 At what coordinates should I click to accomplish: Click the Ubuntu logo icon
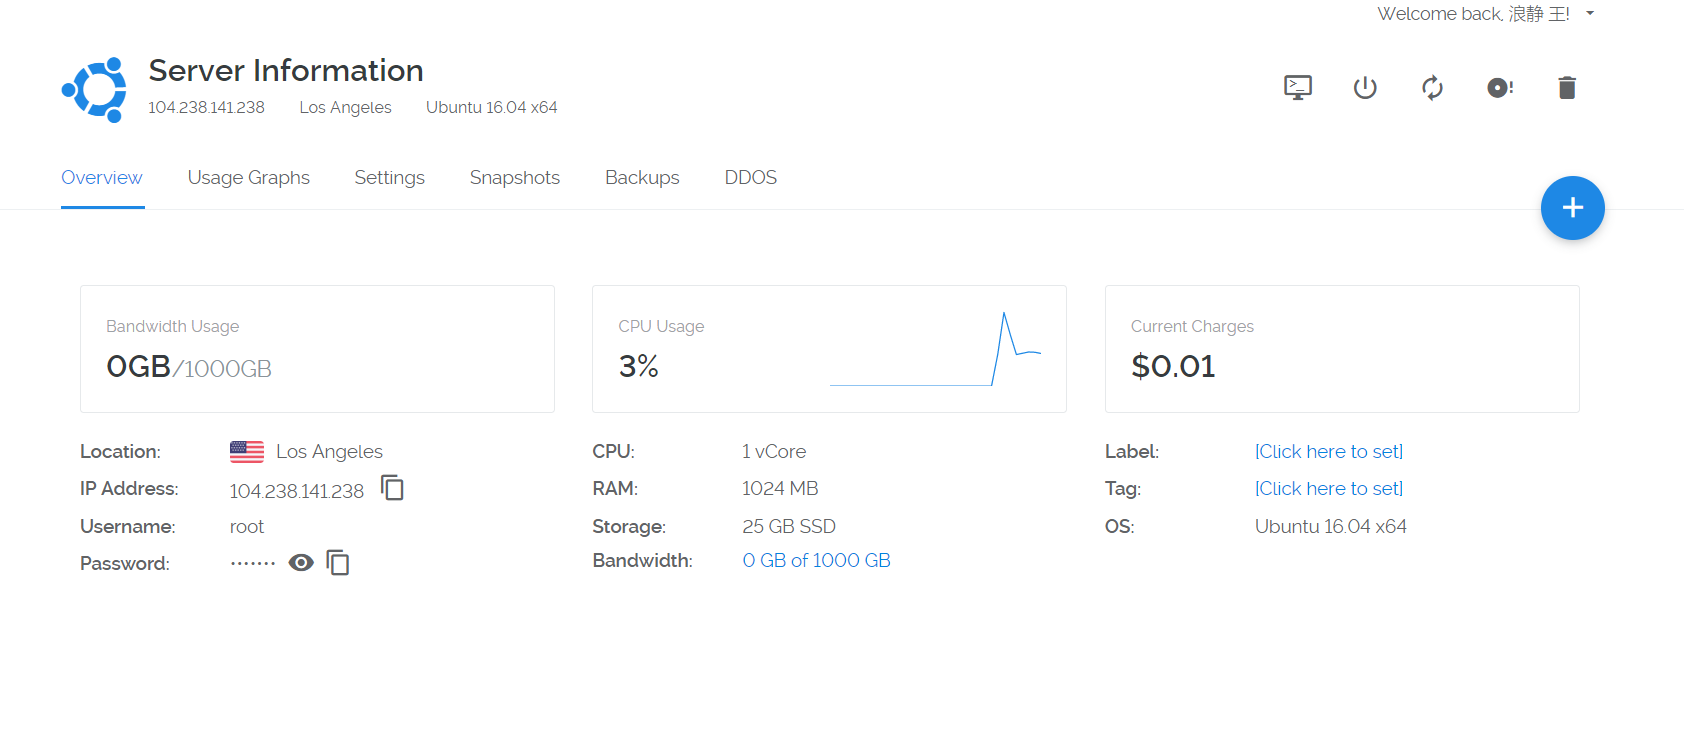(95, 90)
